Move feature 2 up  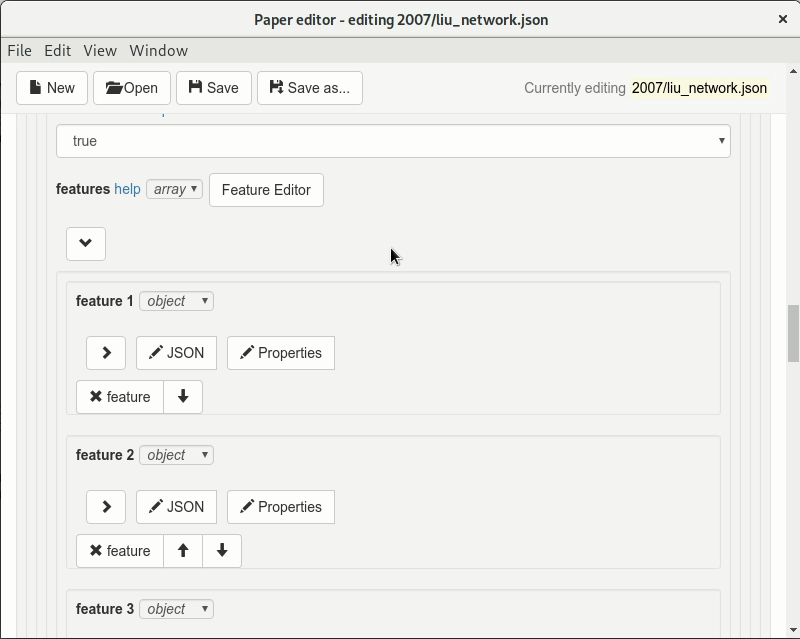(183, 551)
